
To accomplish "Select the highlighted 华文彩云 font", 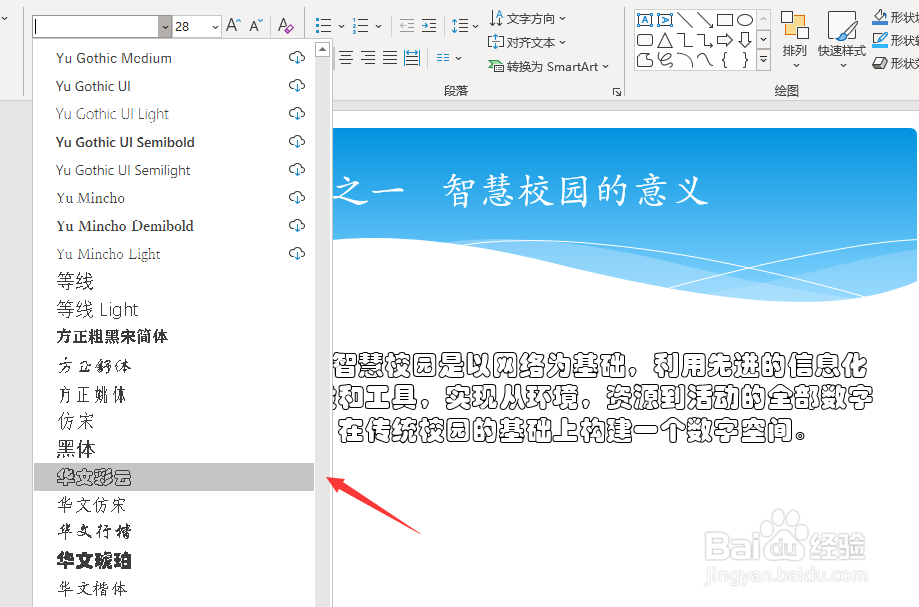I will point(174,477).
